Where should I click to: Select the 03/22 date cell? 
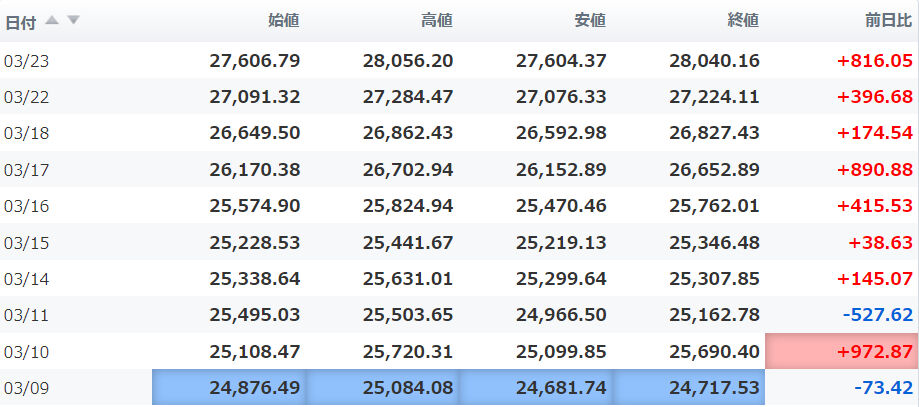(x=26, y=97)
